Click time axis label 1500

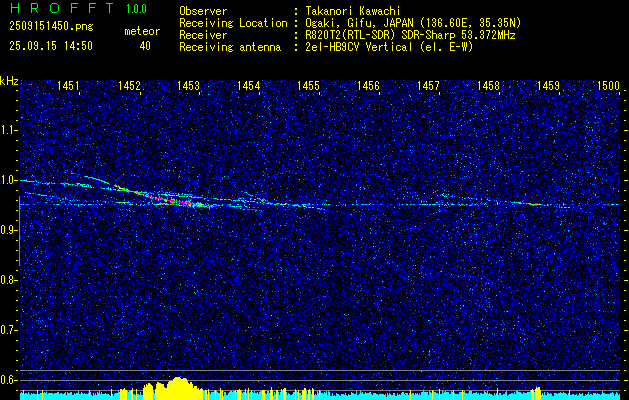pos(608,85)
